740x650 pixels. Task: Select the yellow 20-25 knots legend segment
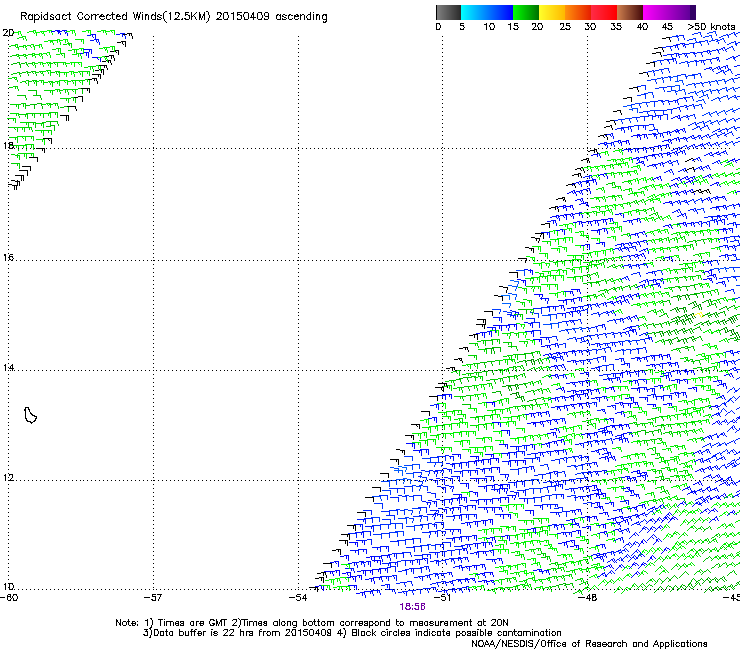(552, 12)
